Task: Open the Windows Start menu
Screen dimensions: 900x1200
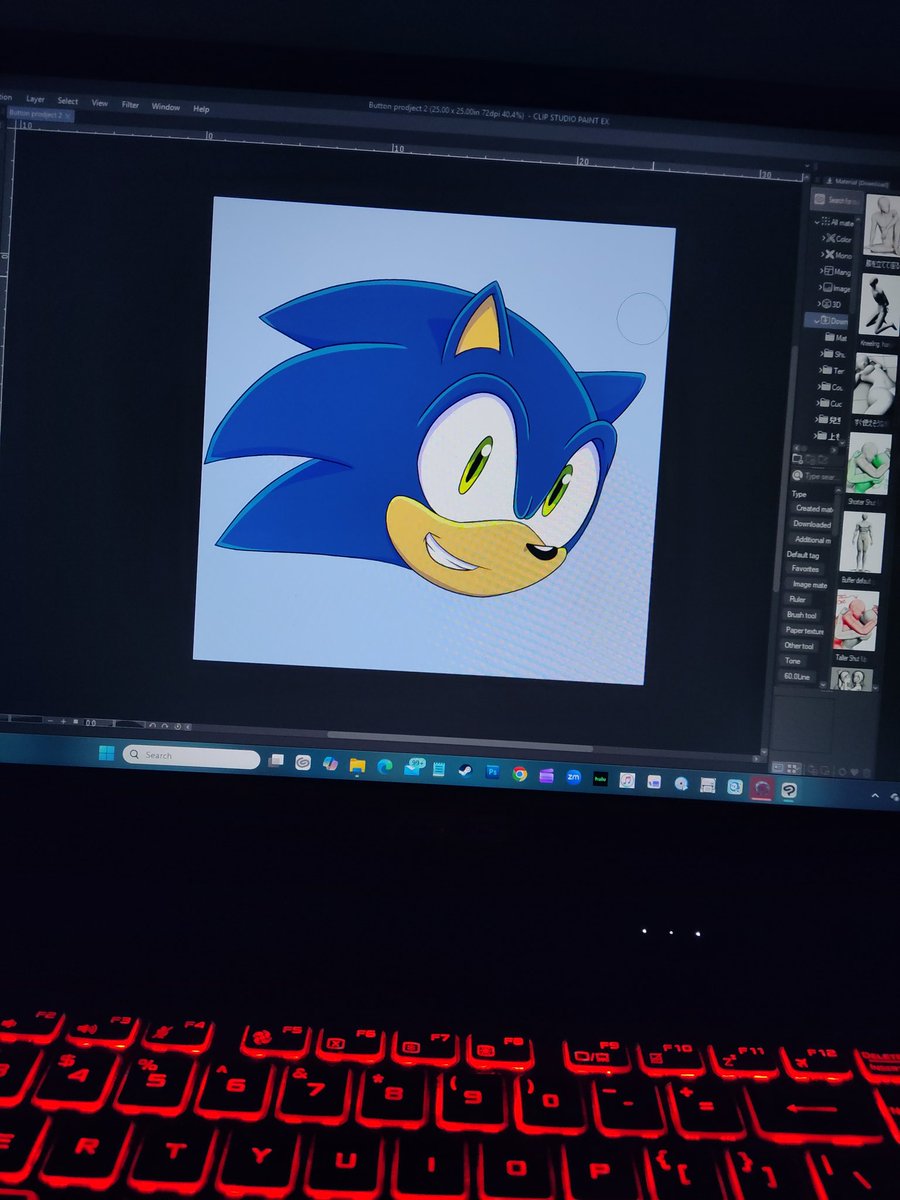Action: click(106, 752)
